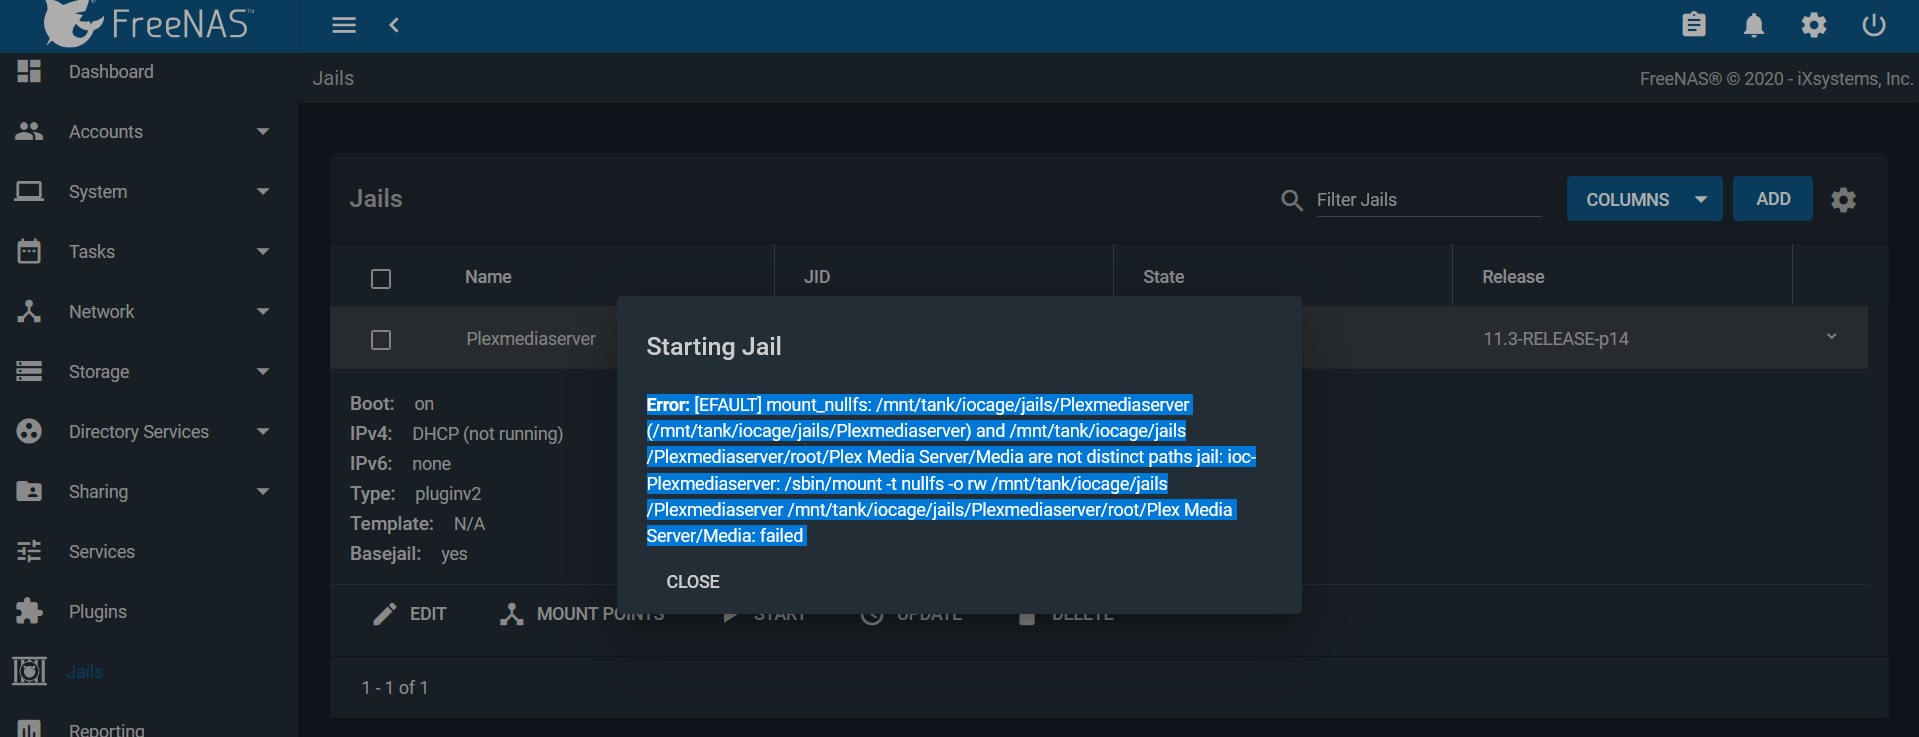Close the Starting Jail error dialog
This screenshot has width=1919, height=737.
tap(693, 582)
